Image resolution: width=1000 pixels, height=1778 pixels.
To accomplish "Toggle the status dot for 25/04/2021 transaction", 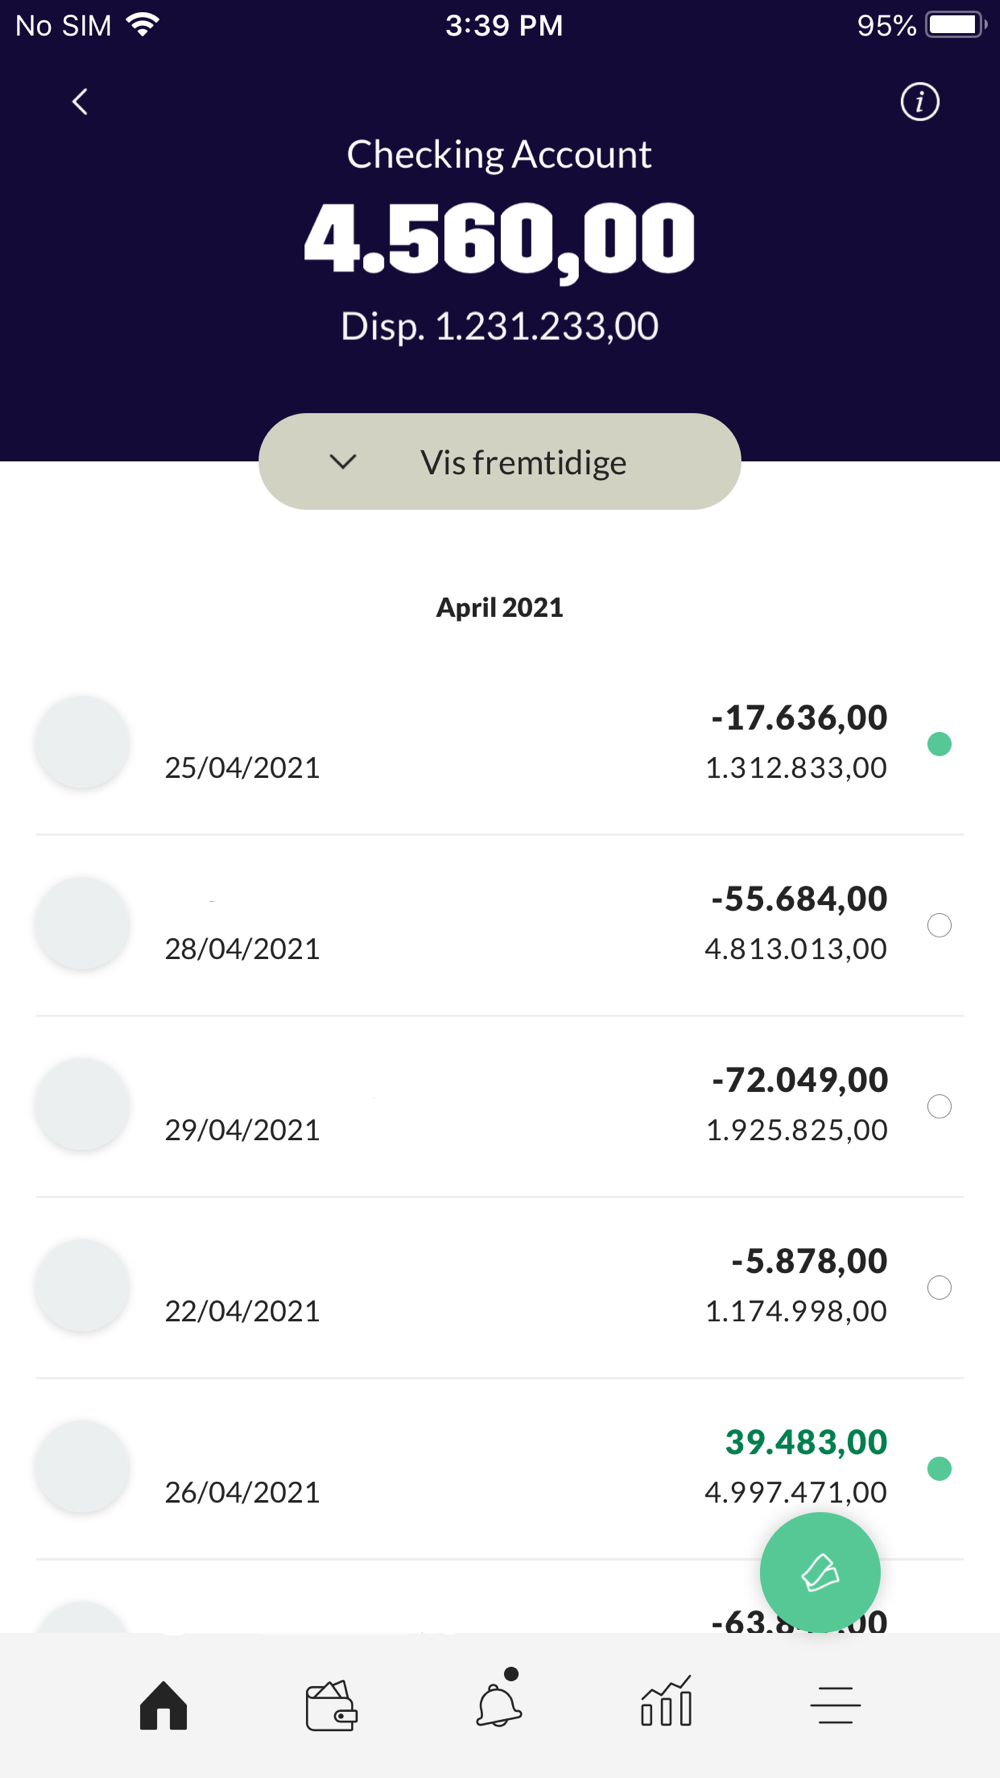I will point(939,744).
